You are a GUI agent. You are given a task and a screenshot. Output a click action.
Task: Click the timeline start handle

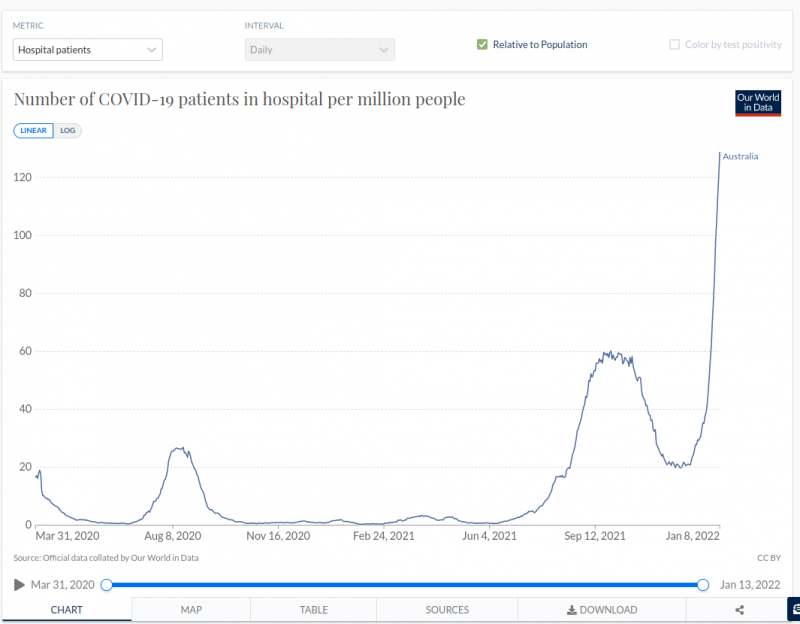(x=106, y=585)
